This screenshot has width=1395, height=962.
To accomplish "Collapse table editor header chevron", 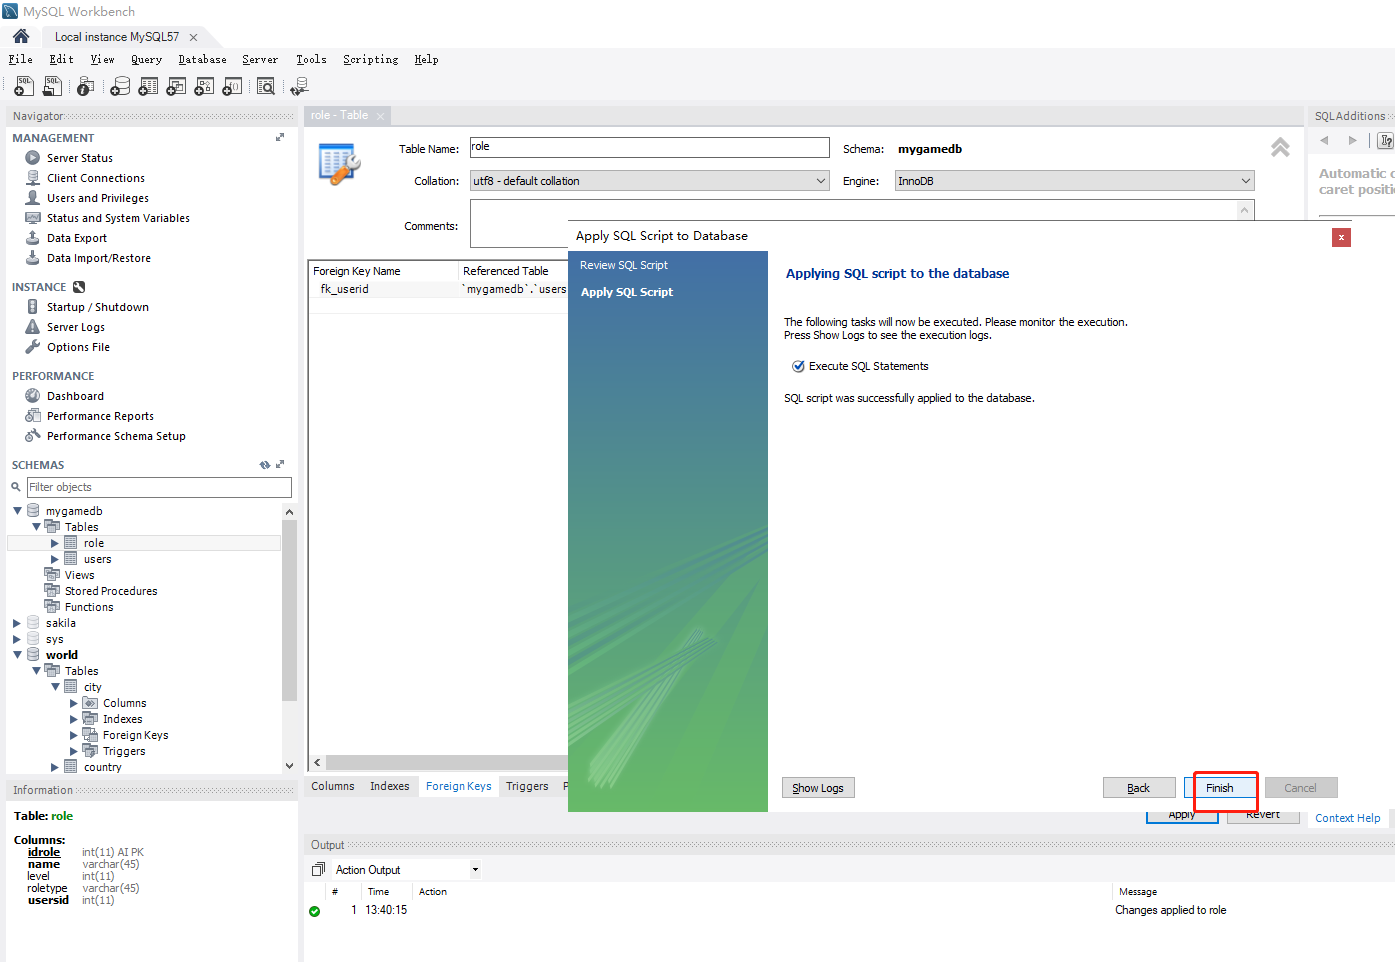I will (x=1280, y=148).
